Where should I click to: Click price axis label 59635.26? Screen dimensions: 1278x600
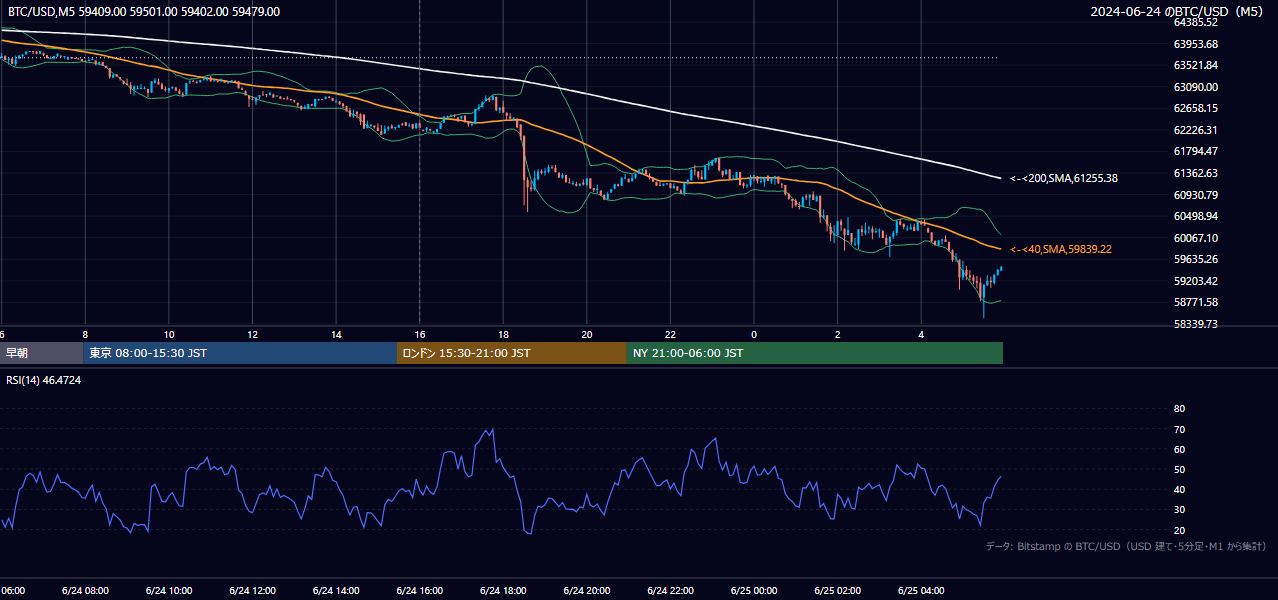pos(1196,259)
